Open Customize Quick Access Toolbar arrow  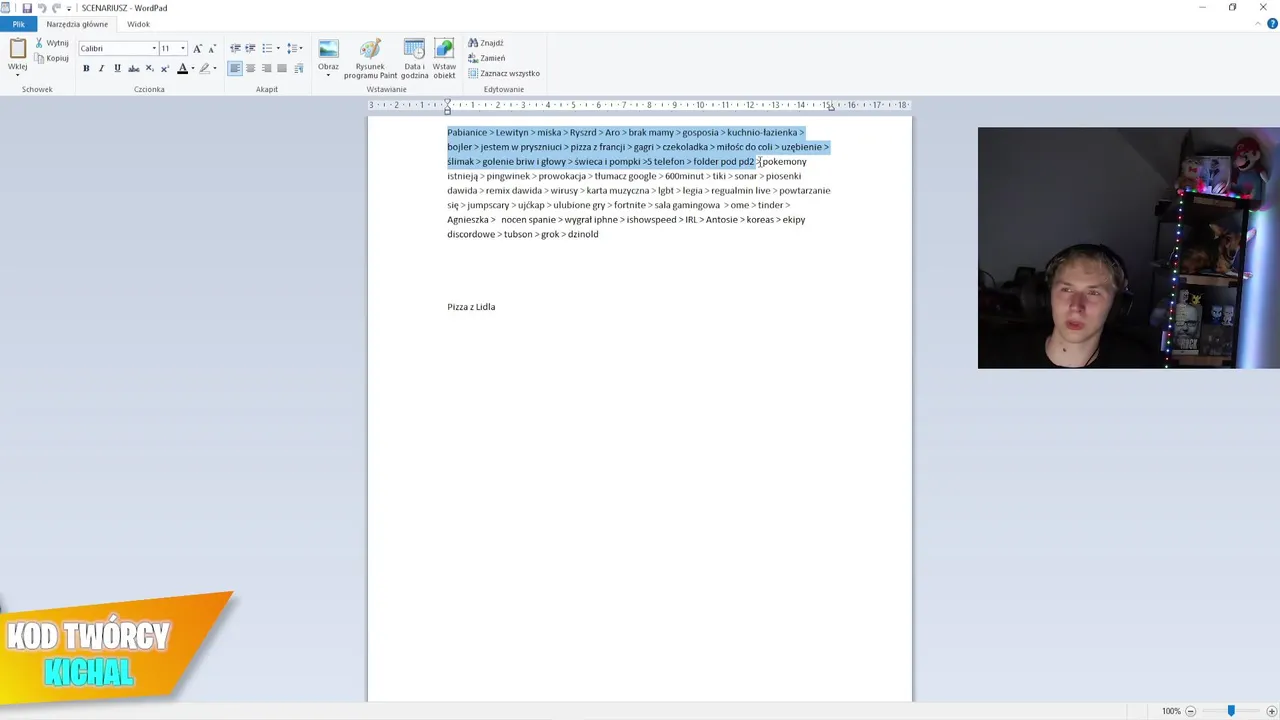pyautogui.click(x=69, y=8)
